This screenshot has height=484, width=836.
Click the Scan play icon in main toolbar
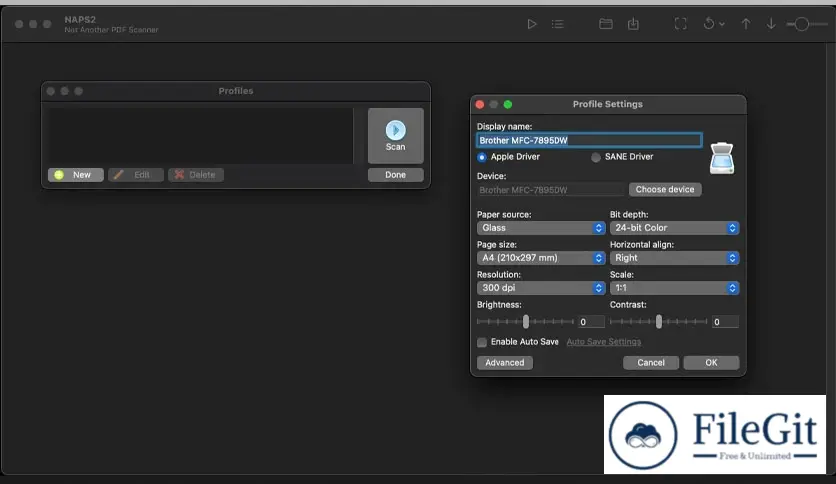532,24
